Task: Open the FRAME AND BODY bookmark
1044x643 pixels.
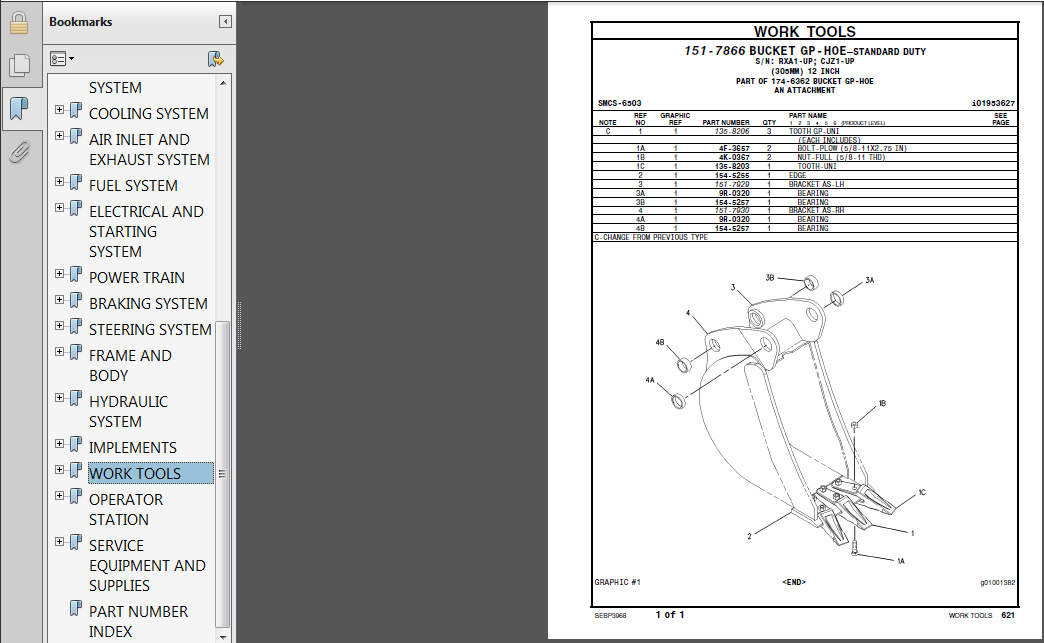Action: pos(130,365)
